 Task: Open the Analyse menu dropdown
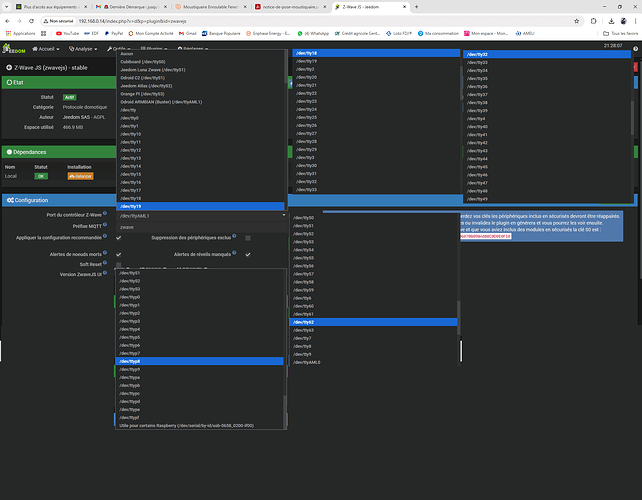(x=83, y=49)
